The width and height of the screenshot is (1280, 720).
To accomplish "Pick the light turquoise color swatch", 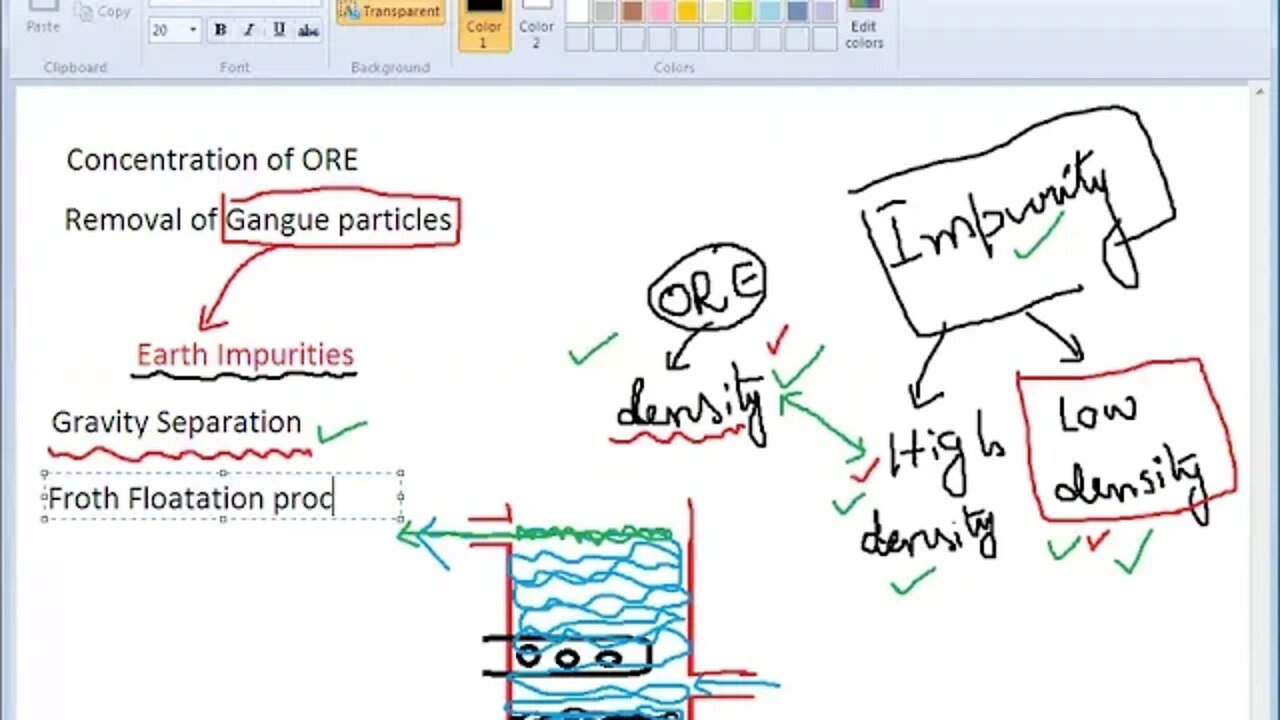I will tap(769, 11).
